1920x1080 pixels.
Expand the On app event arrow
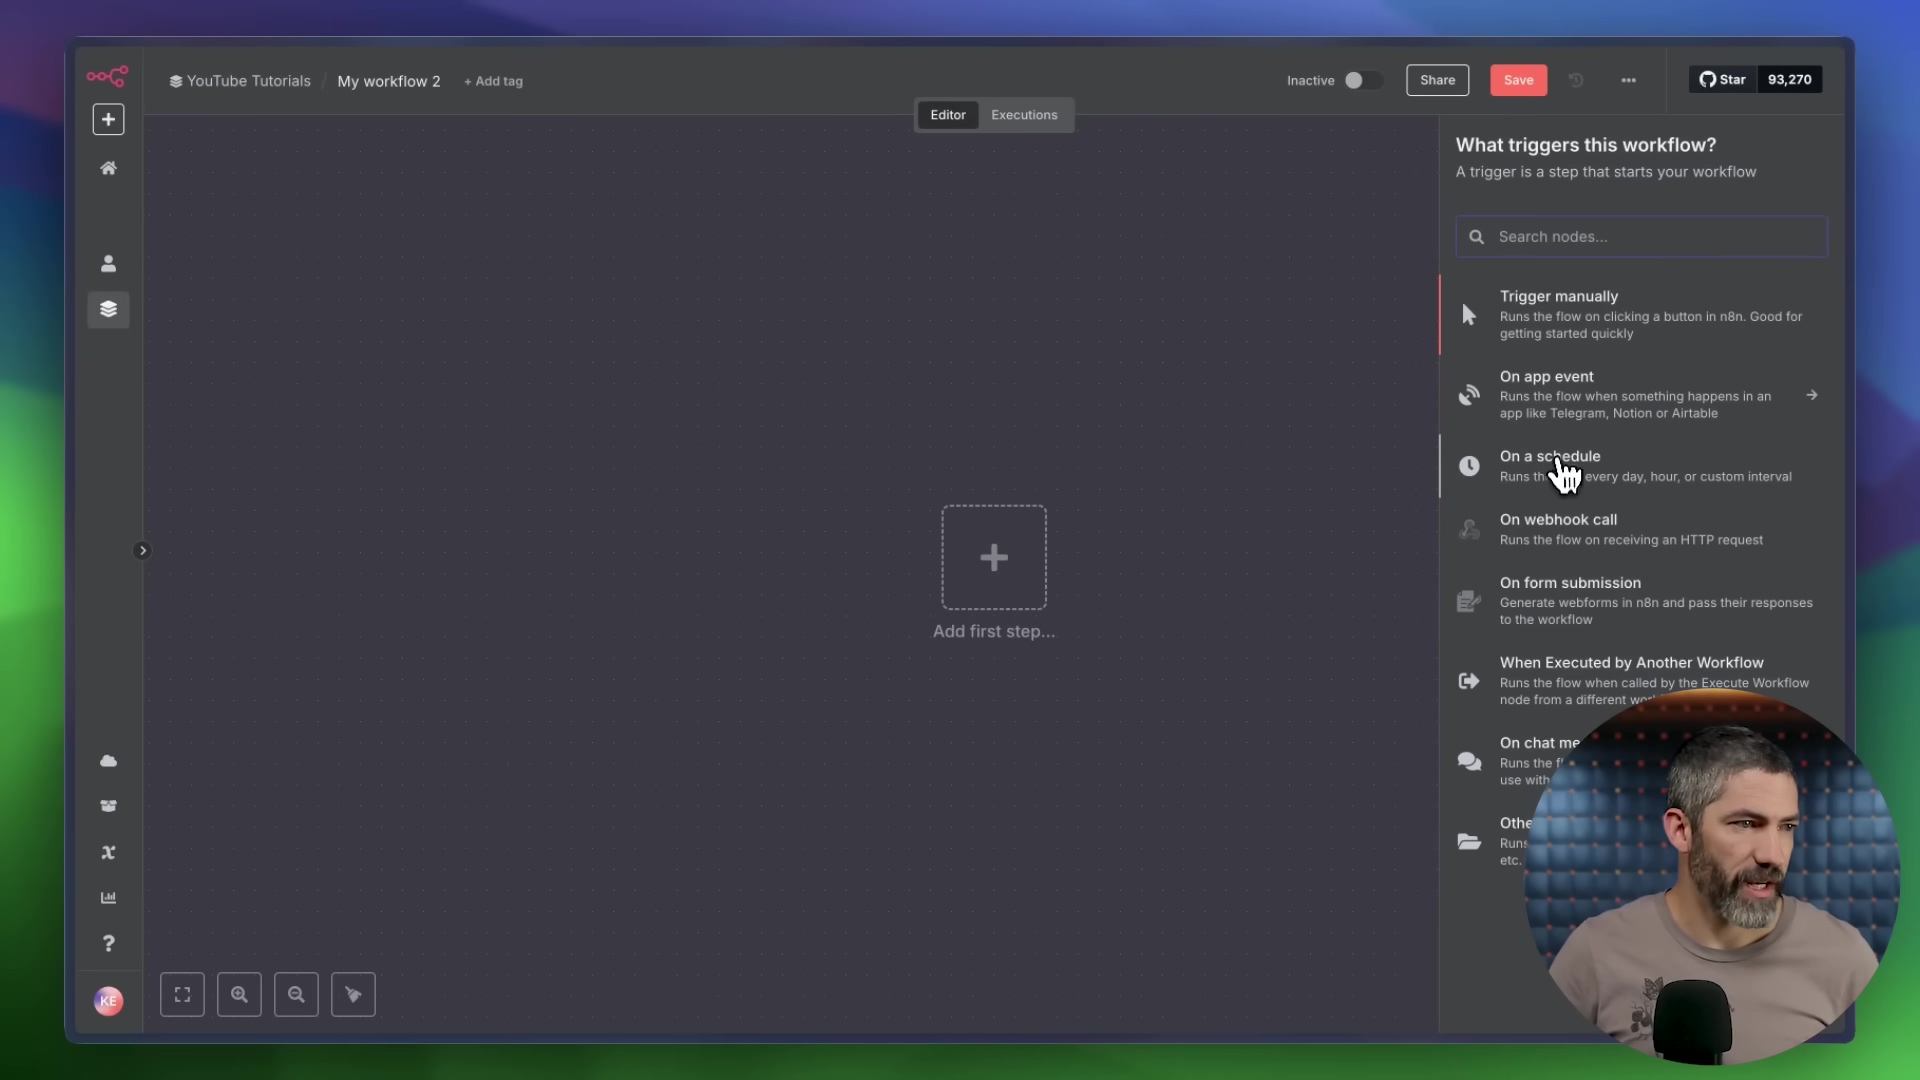point(1811,395)
